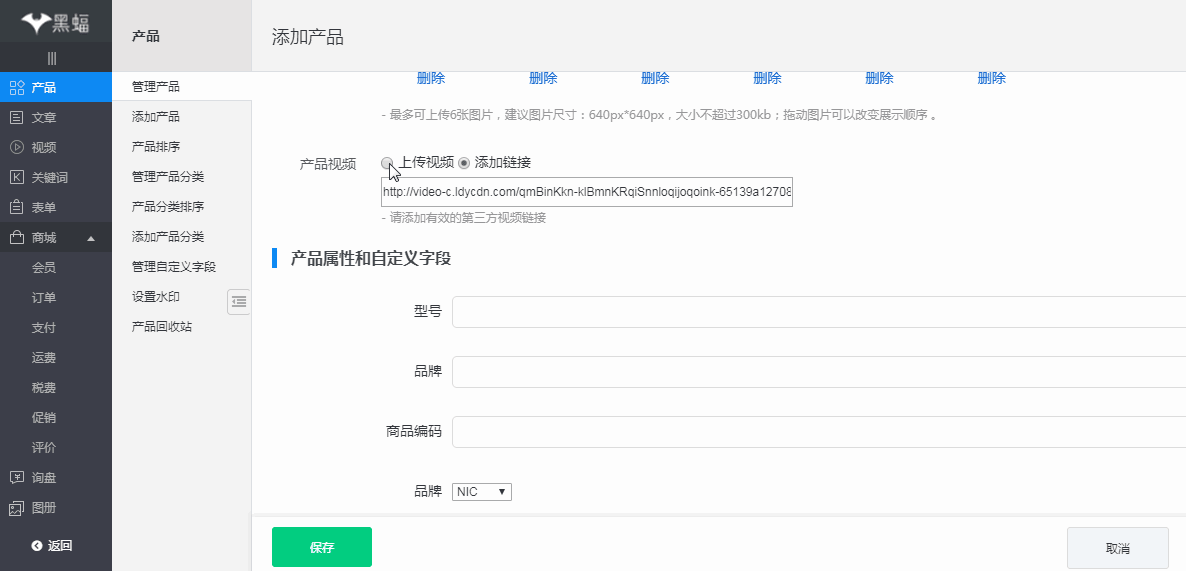Collapse the 商城 menu arrow

(91, 238)
